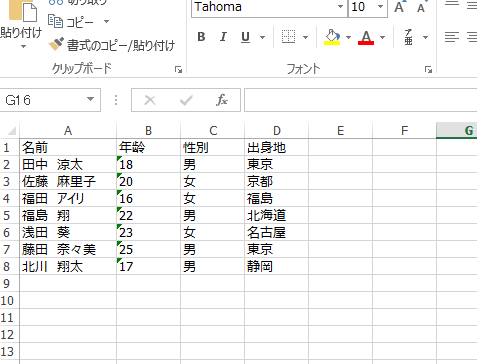The height and width of the screenshot is (364, 477).
Task: Select row 13 header
Action: (9, 351)
